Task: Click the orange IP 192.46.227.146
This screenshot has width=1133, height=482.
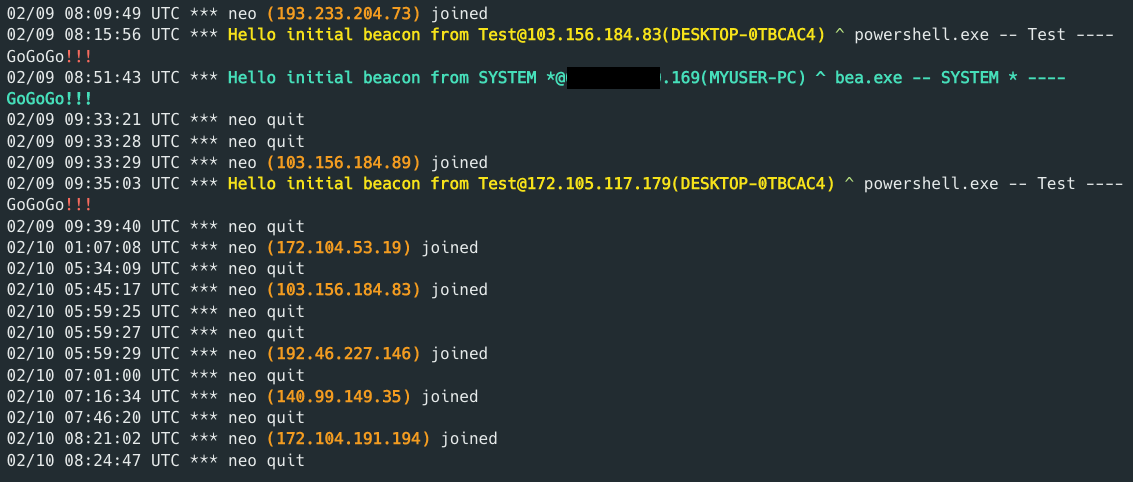Action: click(x=344, y=353)
